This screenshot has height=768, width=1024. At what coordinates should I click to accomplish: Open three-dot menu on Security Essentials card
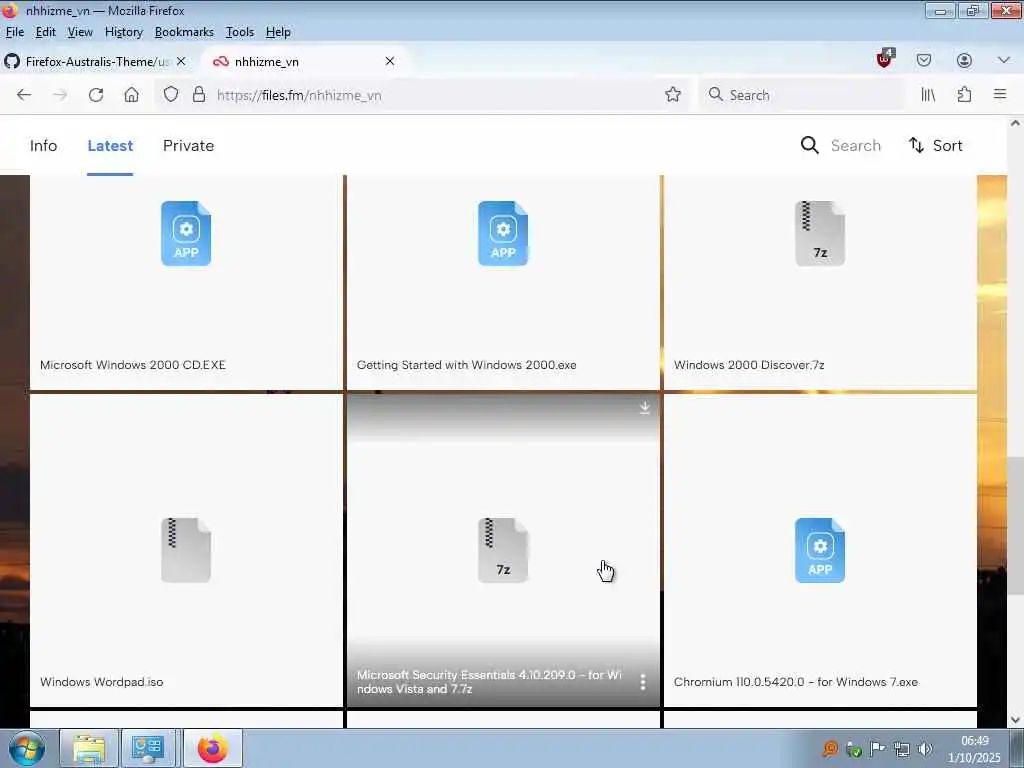coord(643,682)
